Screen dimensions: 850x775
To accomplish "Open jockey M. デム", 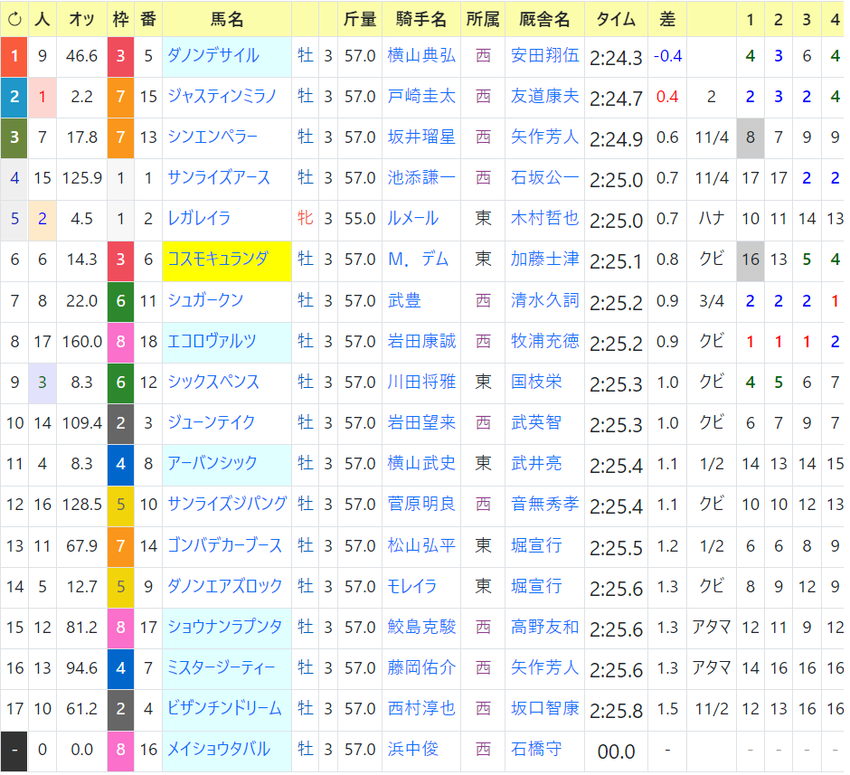I will pos(418,259).
